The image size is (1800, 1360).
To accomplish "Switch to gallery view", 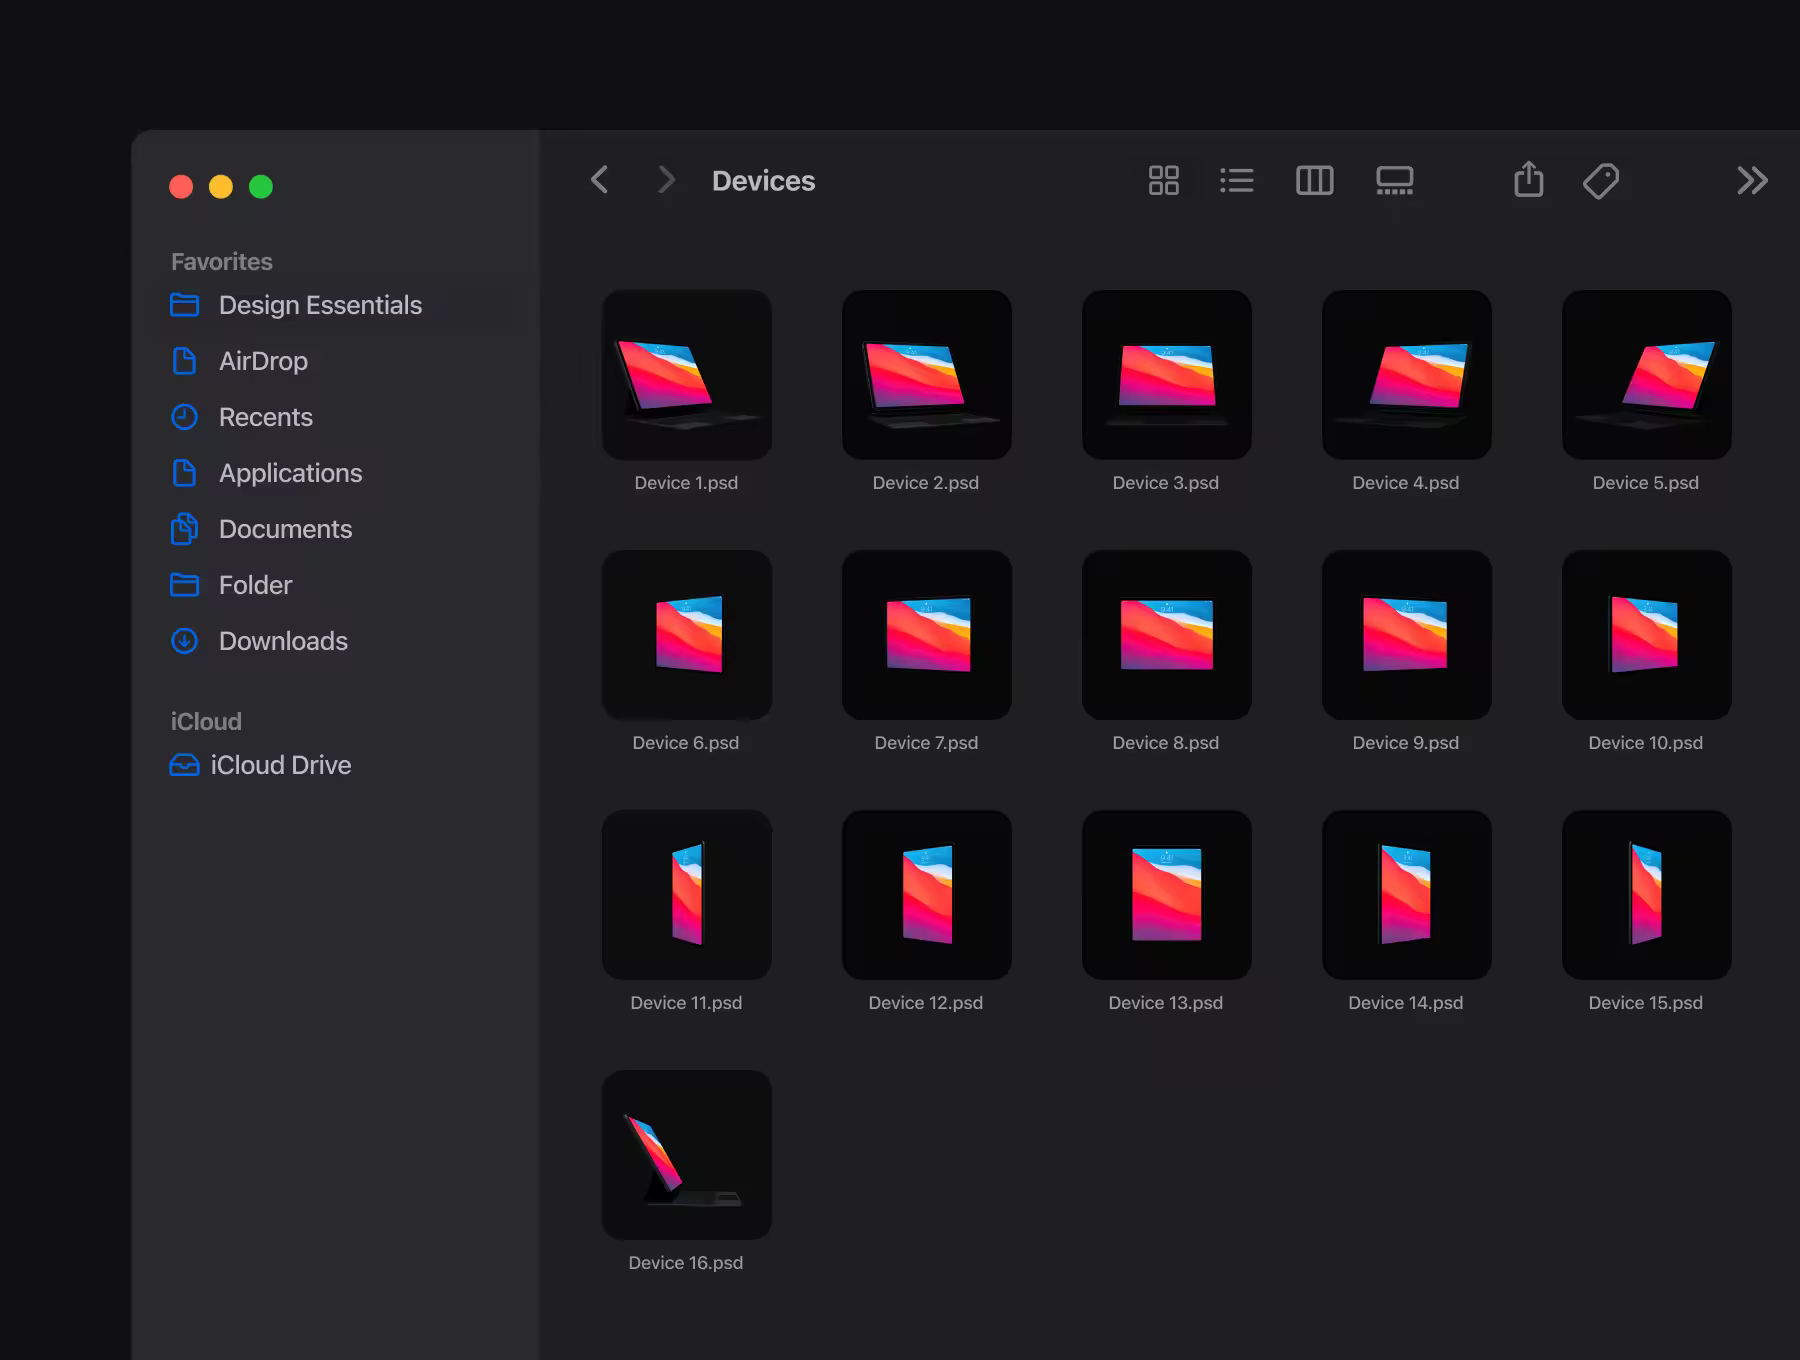I will tap(1395, 180).
